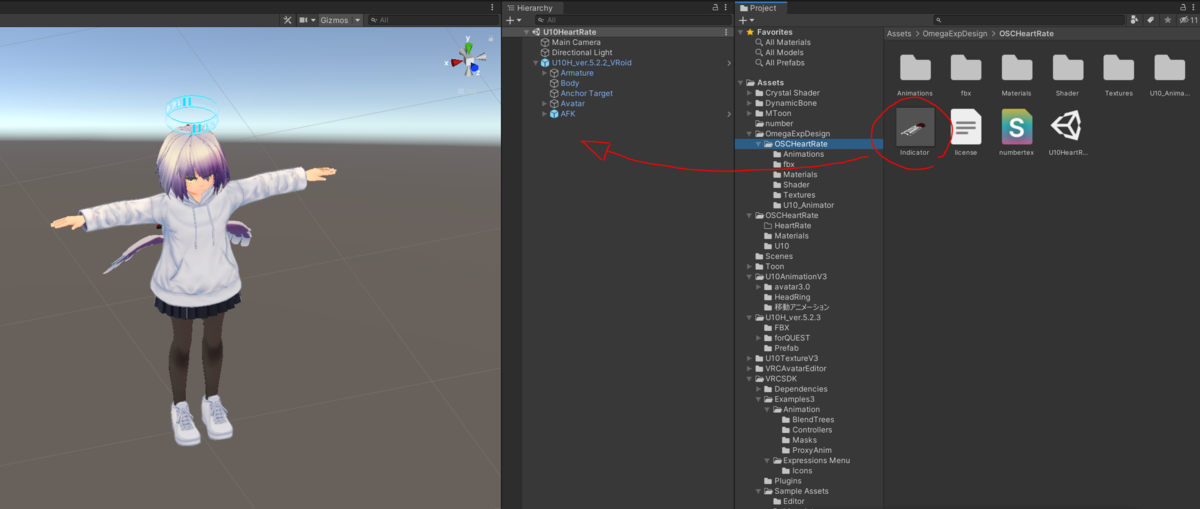Switch to the Project tab
This screenshot has height=509, width=1200.
point(759,7)
